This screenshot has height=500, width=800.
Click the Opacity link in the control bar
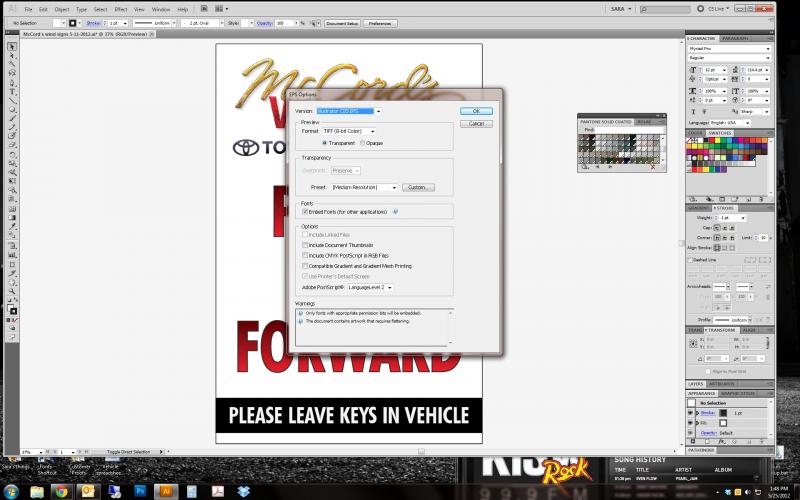coord(265,23)
